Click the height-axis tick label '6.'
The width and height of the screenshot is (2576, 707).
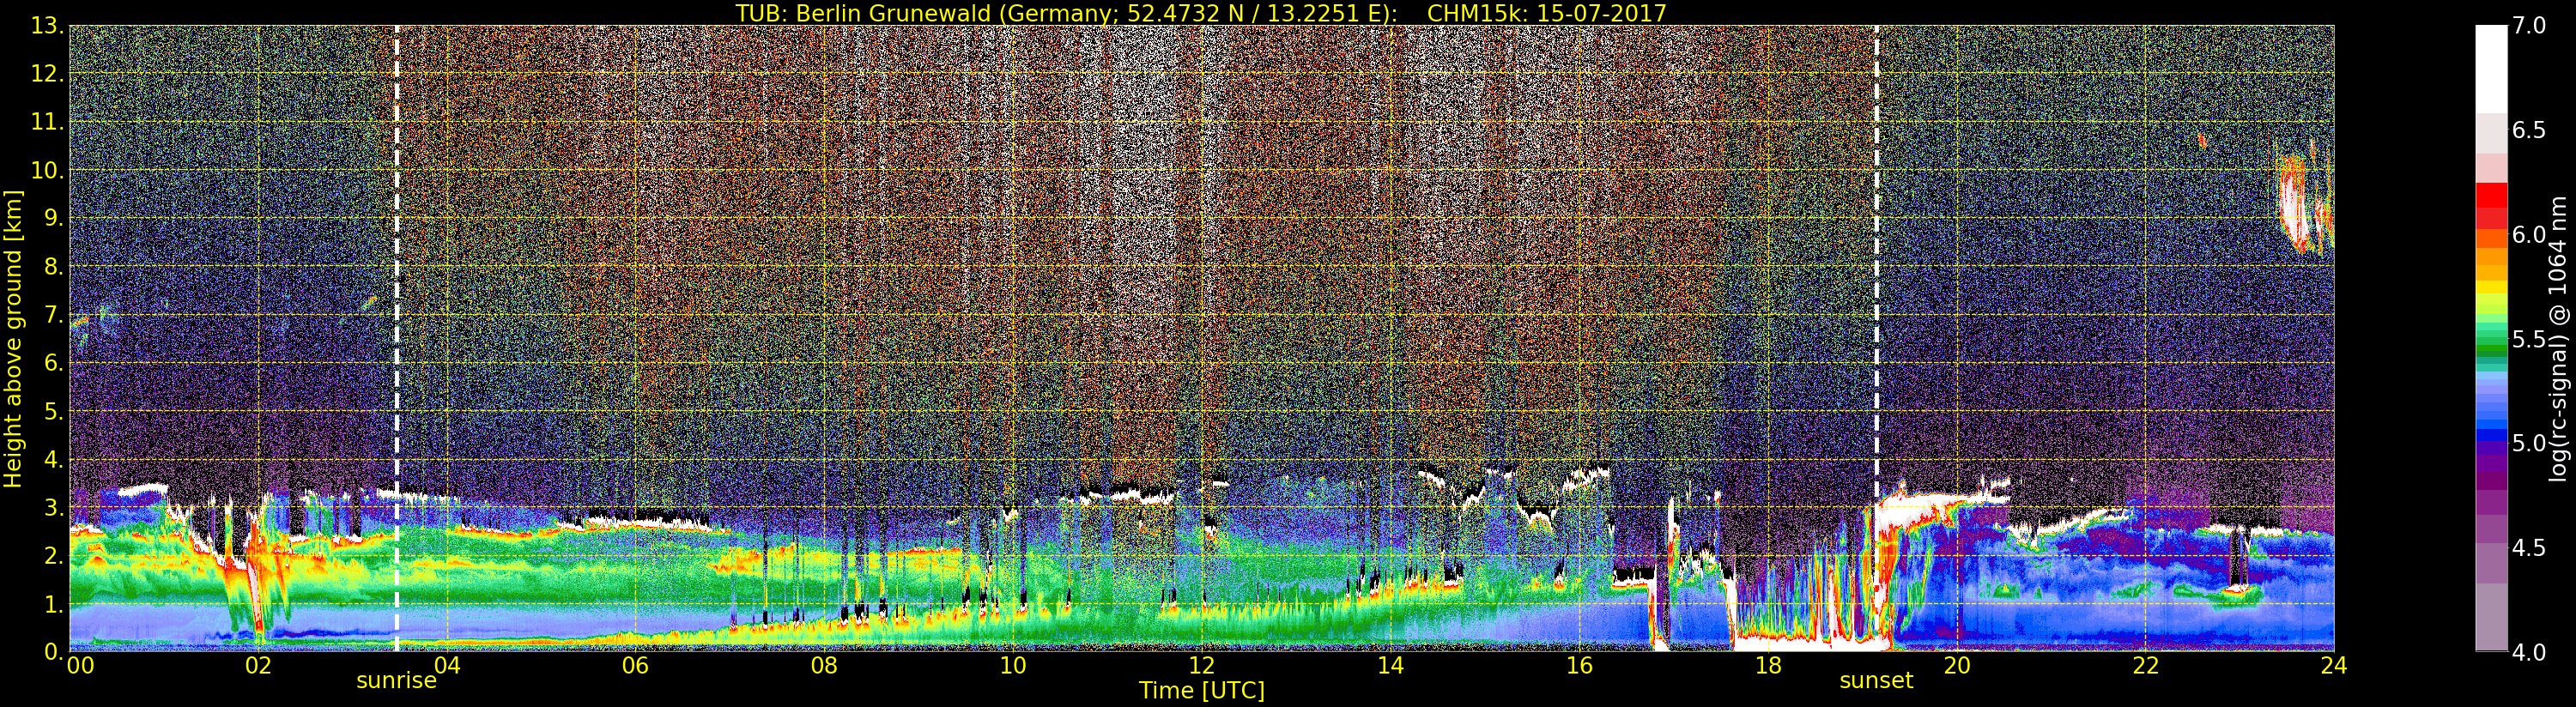(x=54, y=363)
